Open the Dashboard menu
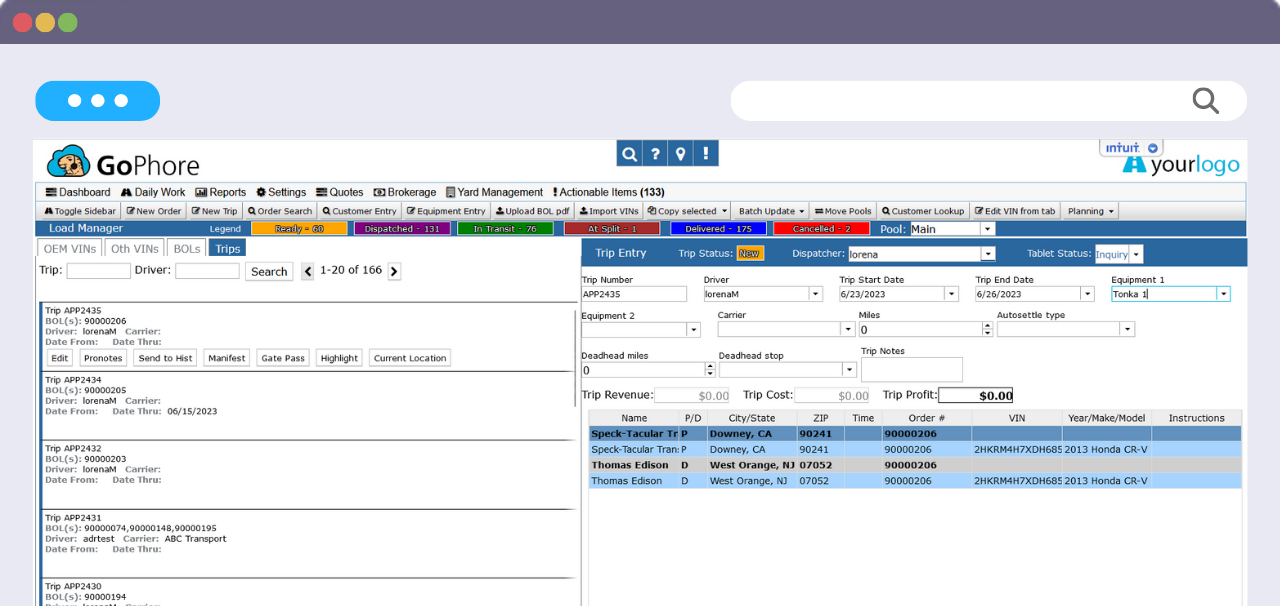1280x606 pixels. pos(78,192)
